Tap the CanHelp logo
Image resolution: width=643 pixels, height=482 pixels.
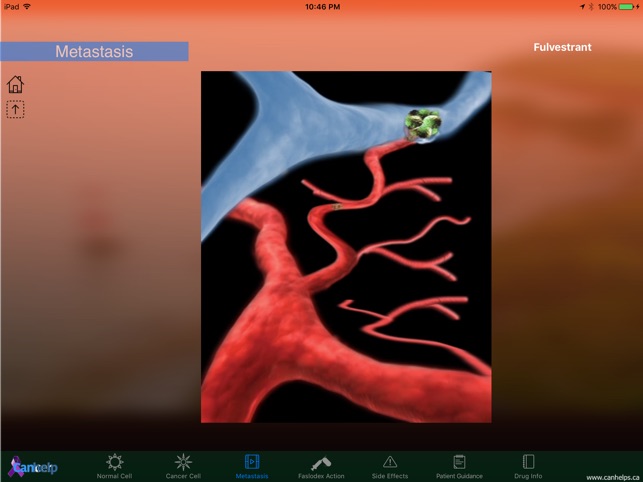pyautogui.click(x=33, y=467)
